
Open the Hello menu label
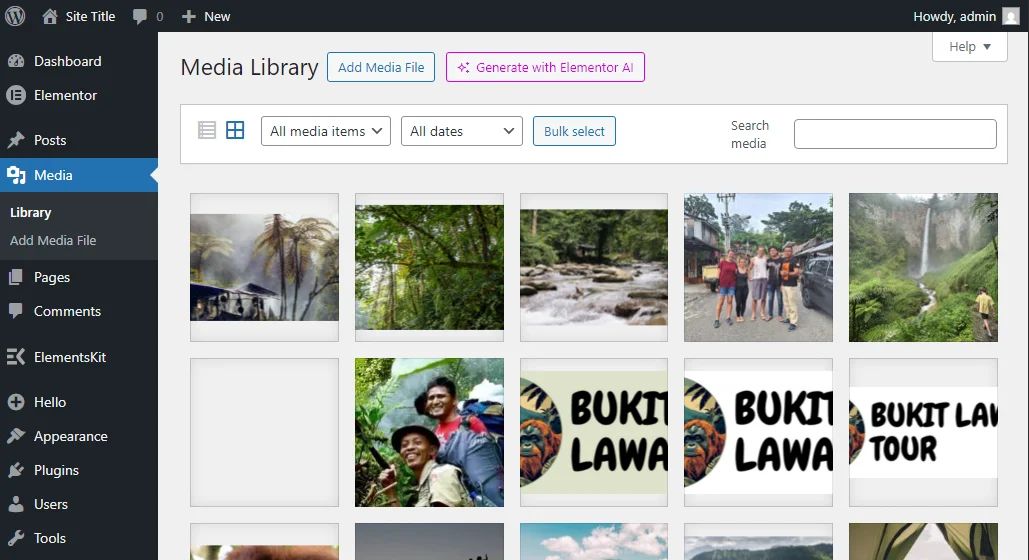pyautogui.click(x=50, y=402)
